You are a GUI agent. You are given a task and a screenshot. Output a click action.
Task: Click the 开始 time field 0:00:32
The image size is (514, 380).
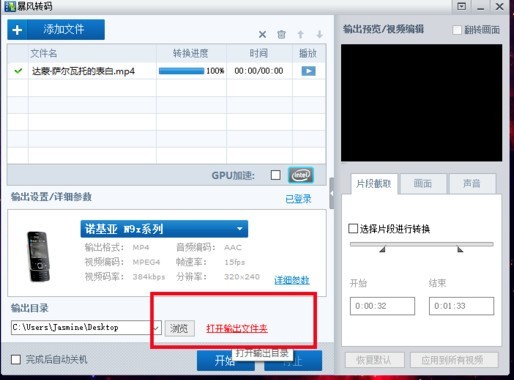(382, 306)
